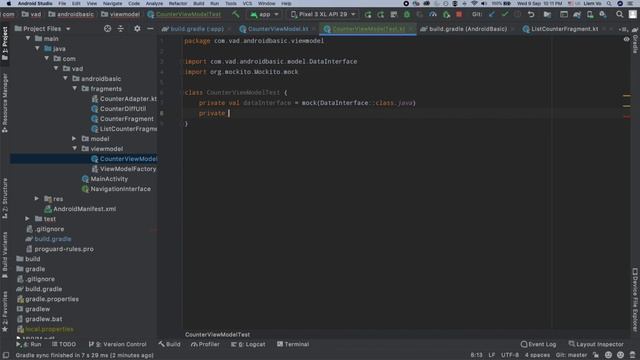This screenshot has width=640, height=360.
Task: Click the 4 spaces indent setting
Action: pyautogui.click(x=537, y=355)
